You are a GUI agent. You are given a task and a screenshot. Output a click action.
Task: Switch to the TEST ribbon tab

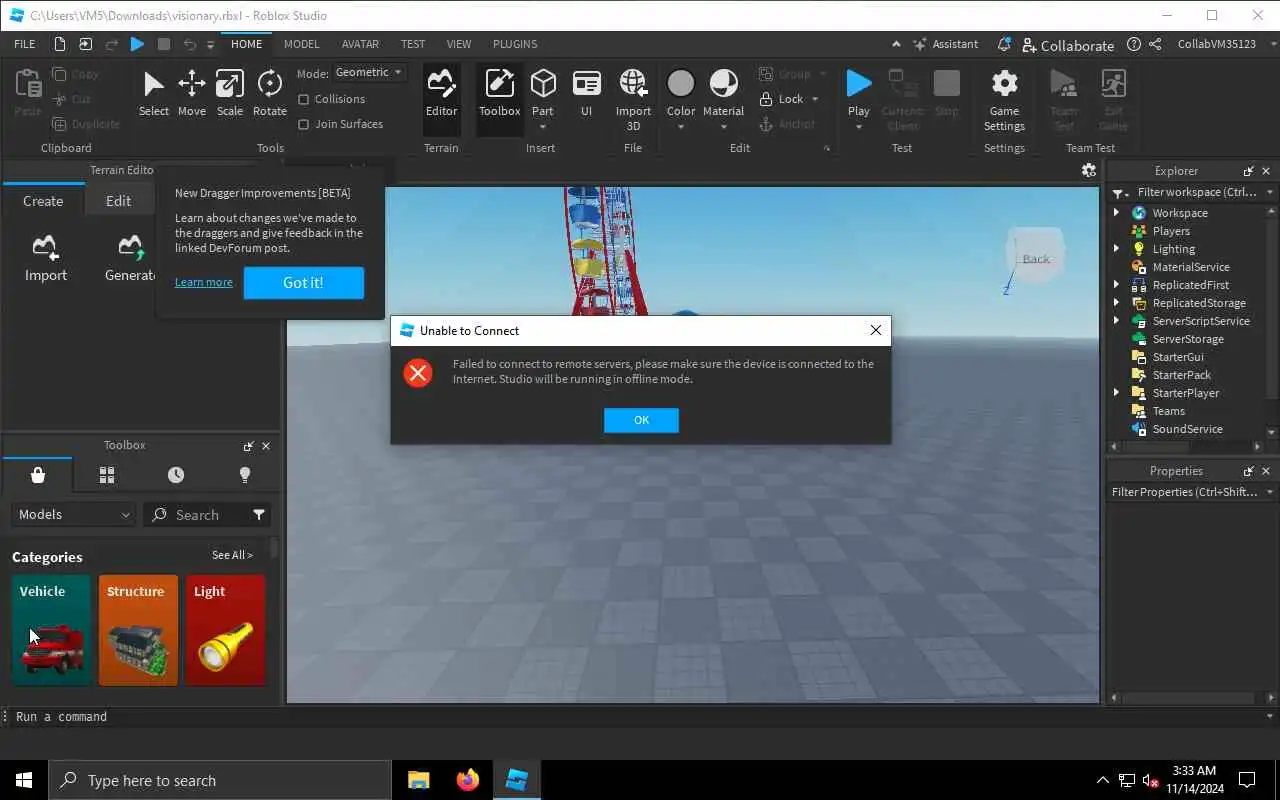[x=413, y=44]
